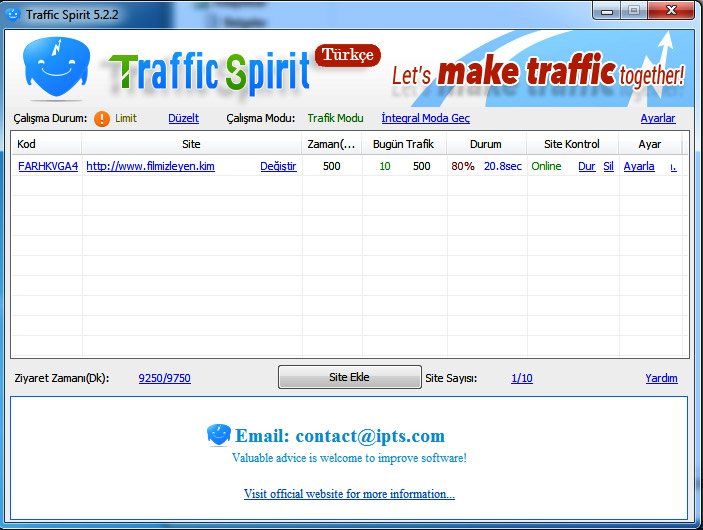Click the Bugün Trafik column header
This screenshot has width=703, height=530.
click(404, 144)
